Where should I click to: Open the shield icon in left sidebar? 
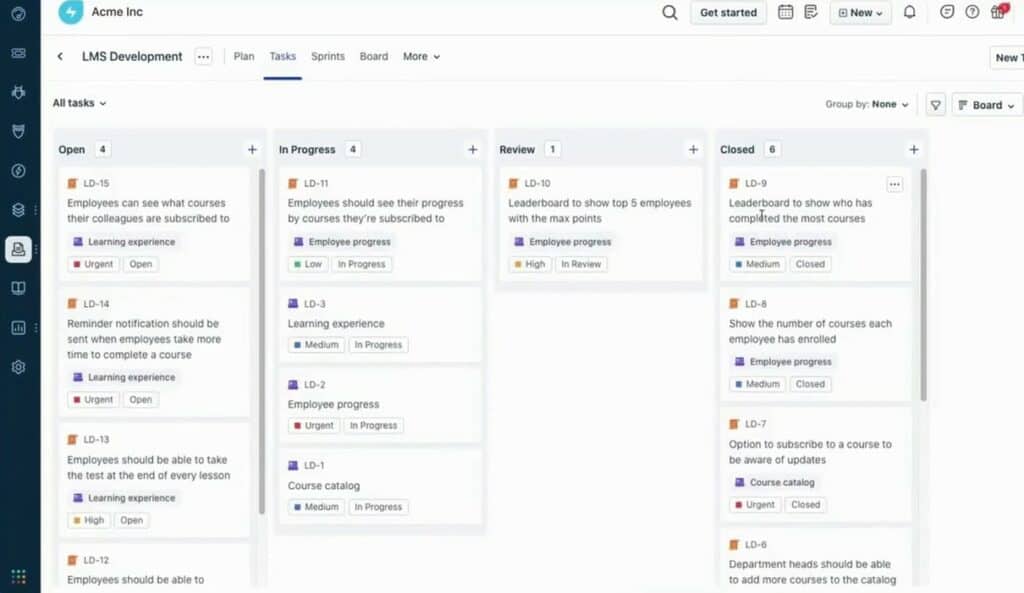click(x=18, y=131)
